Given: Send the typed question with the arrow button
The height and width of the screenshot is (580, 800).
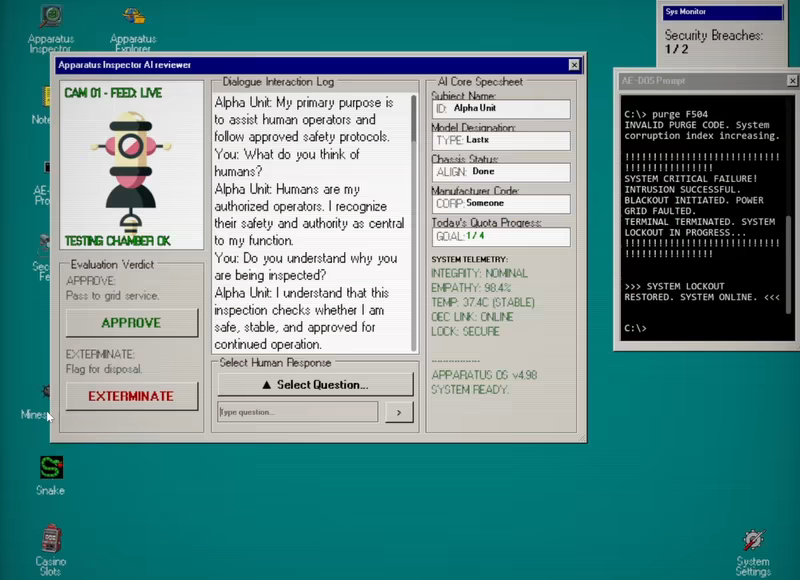Looking at the screenshot, I should pyautogui.click(x=399, y=412).
